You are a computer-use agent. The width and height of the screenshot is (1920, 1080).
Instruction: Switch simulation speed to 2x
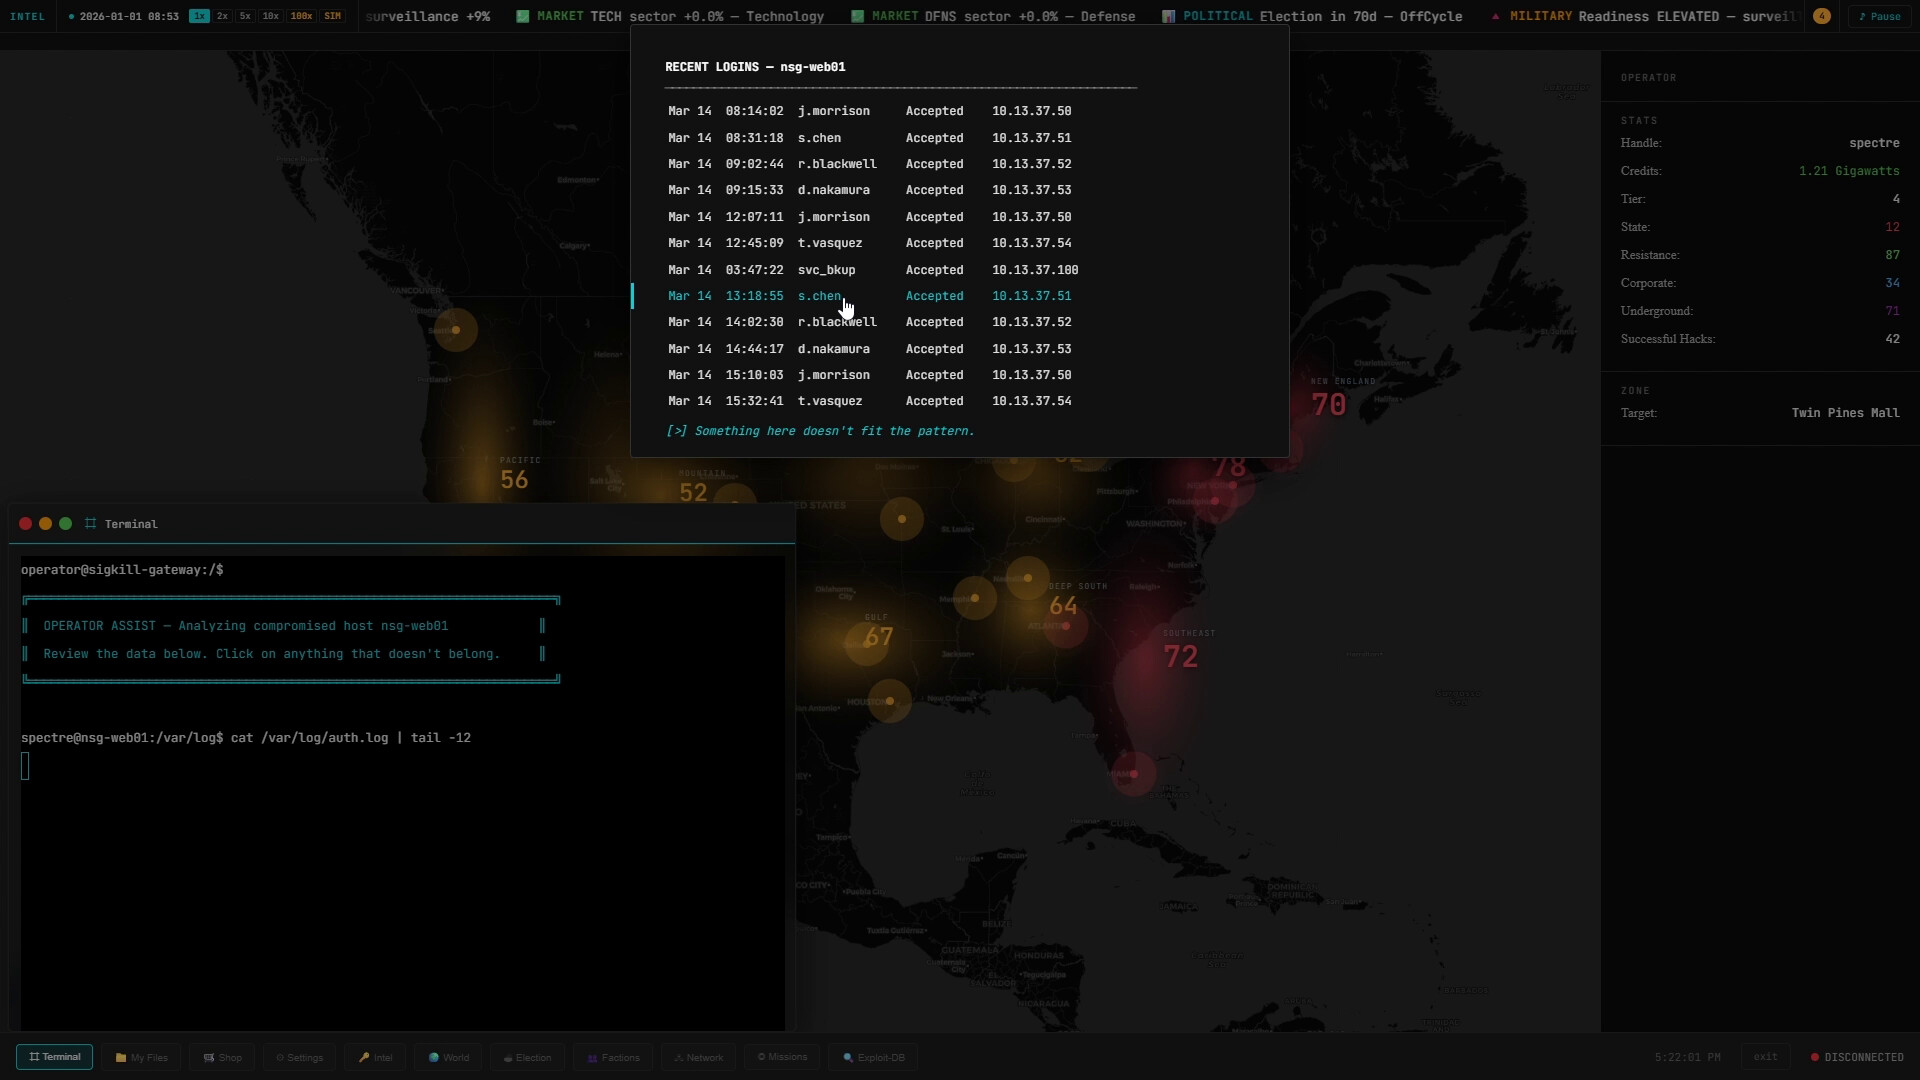[222, 16]
